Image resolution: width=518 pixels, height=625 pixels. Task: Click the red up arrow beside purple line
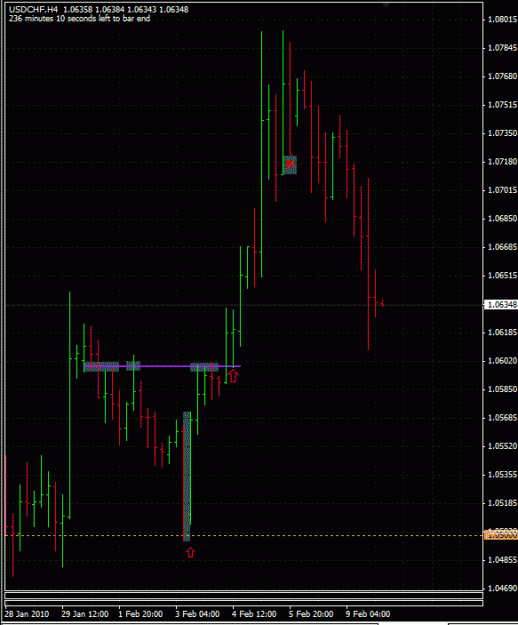pos(233,375)
